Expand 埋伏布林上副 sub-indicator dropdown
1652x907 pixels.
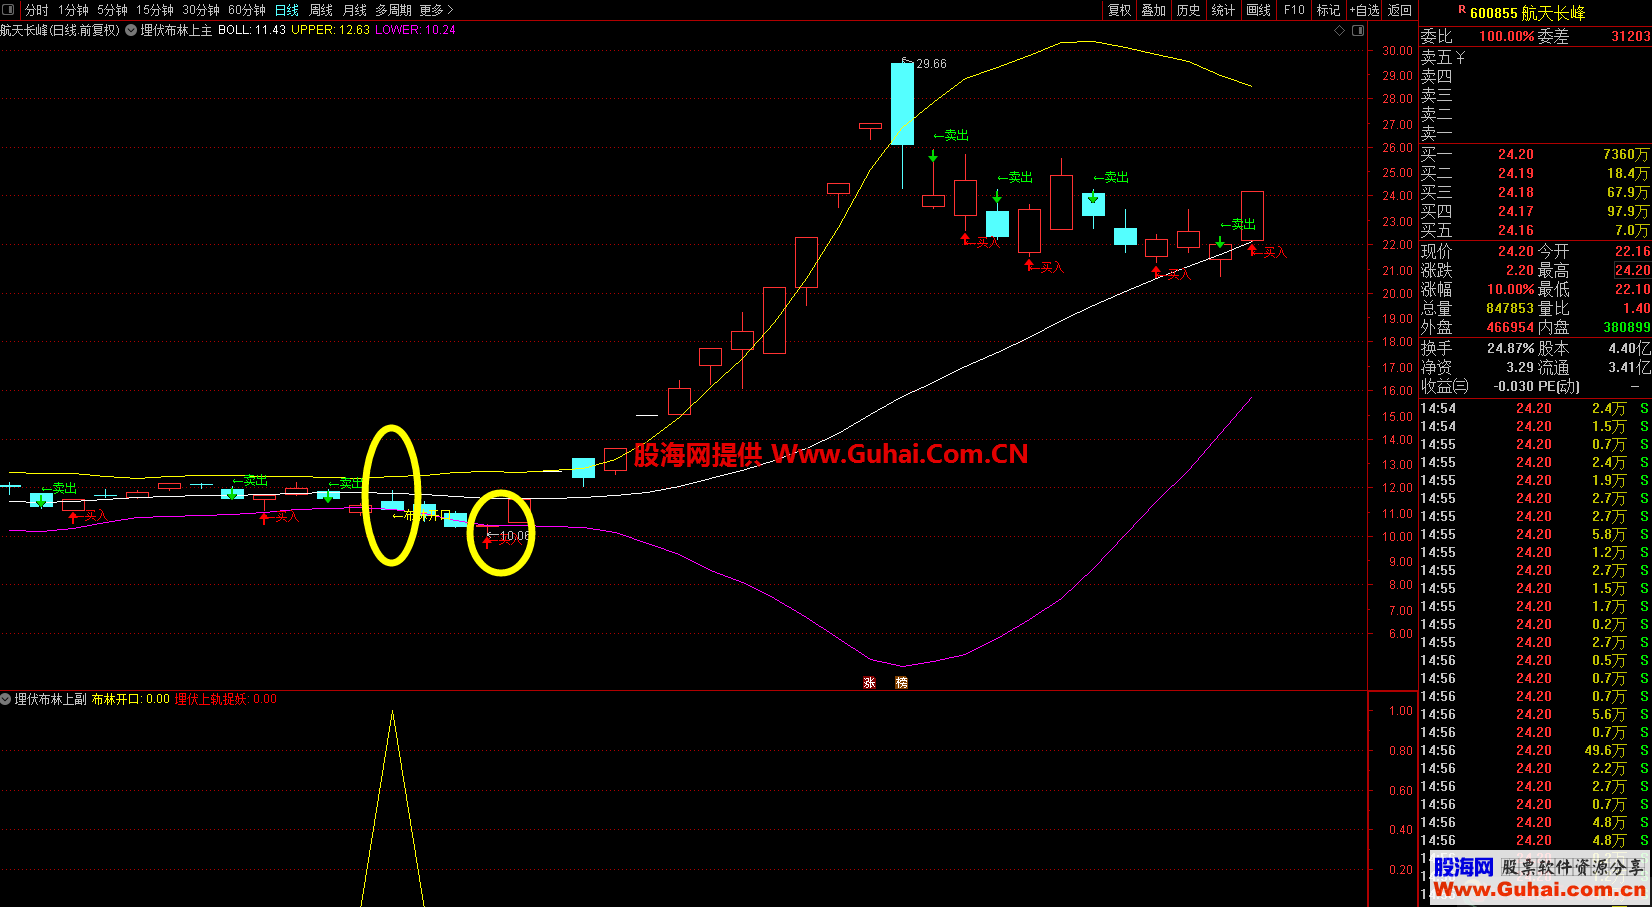click(x=6, y=699)
